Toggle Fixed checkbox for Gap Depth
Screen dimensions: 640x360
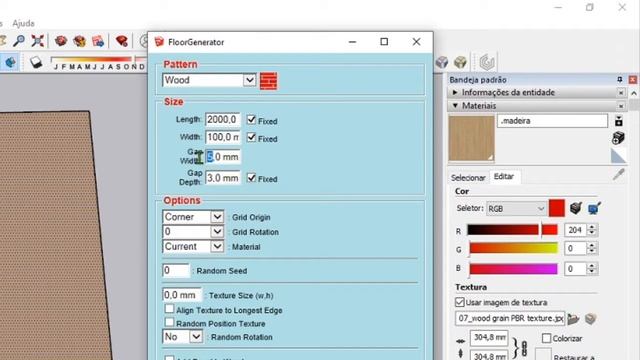[251, 178]
